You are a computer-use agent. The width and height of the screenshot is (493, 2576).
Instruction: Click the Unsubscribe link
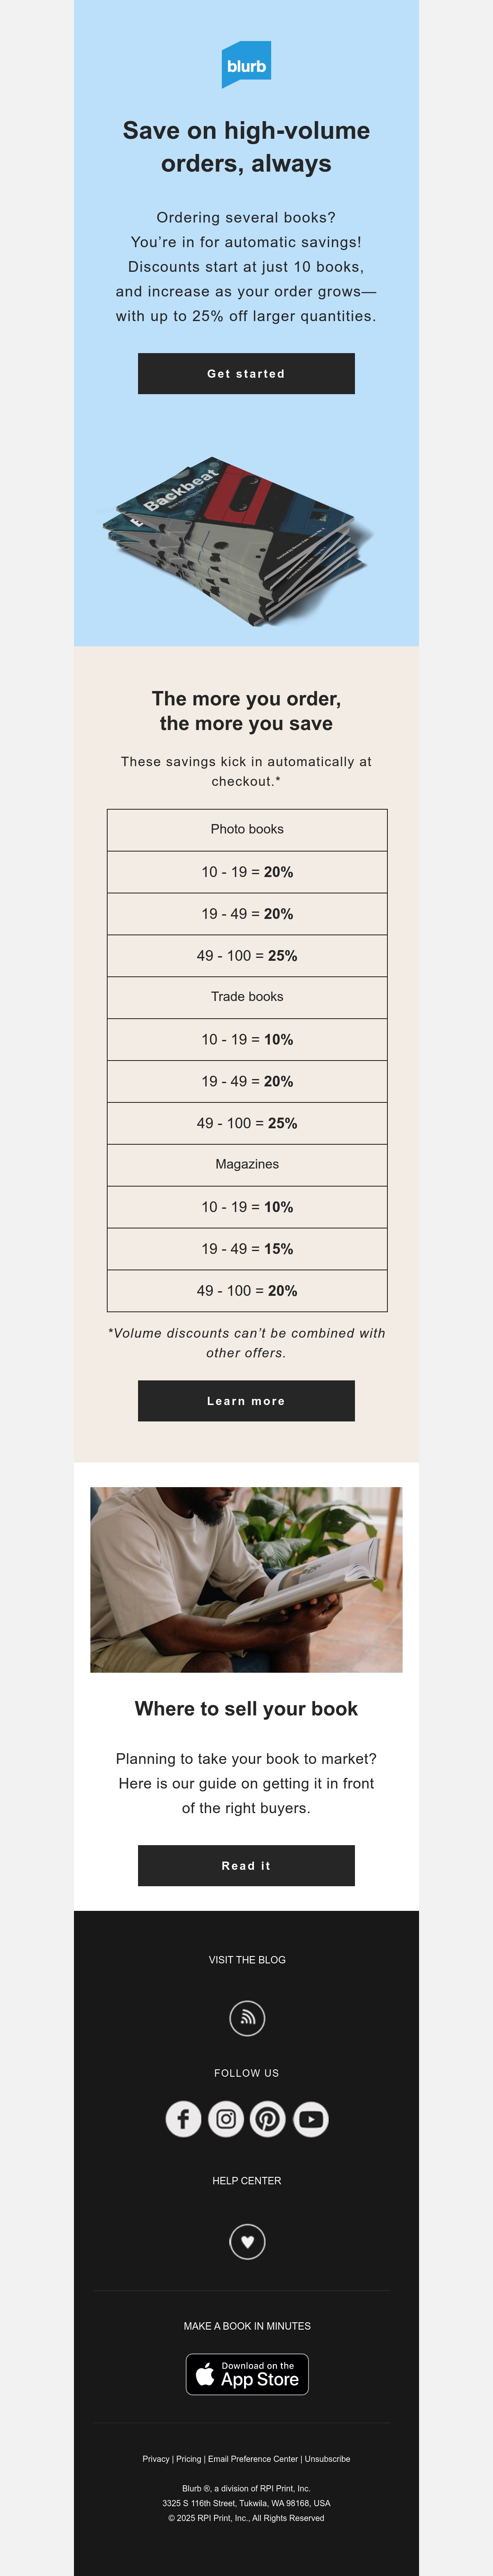(x=328, y=2459)
